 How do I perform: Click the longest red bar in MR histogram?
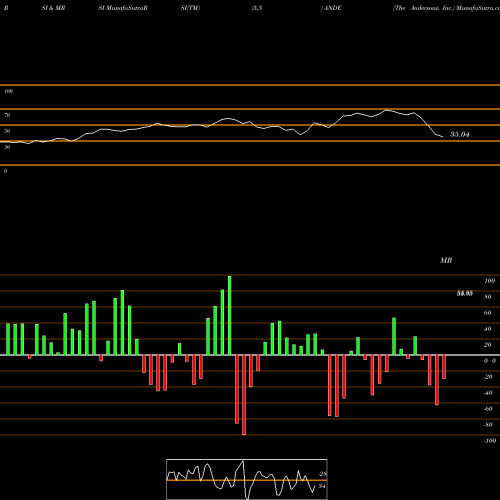(244, 395)
